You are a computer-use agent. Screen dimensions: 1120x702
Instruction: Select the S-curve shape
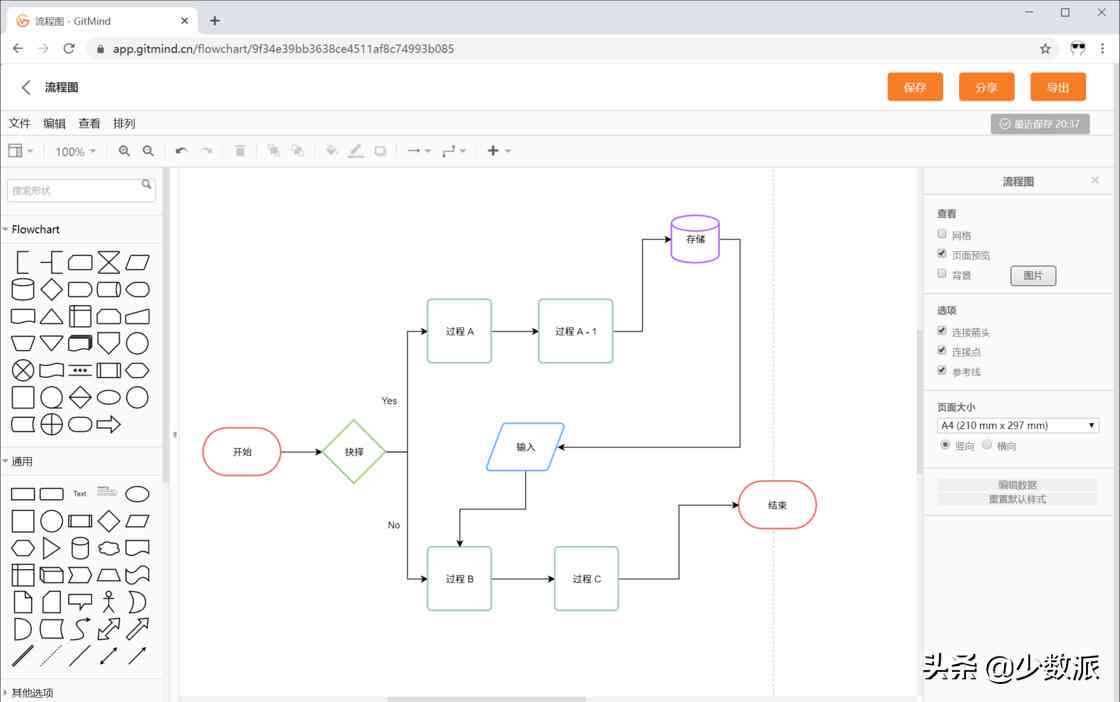(80, 628)
